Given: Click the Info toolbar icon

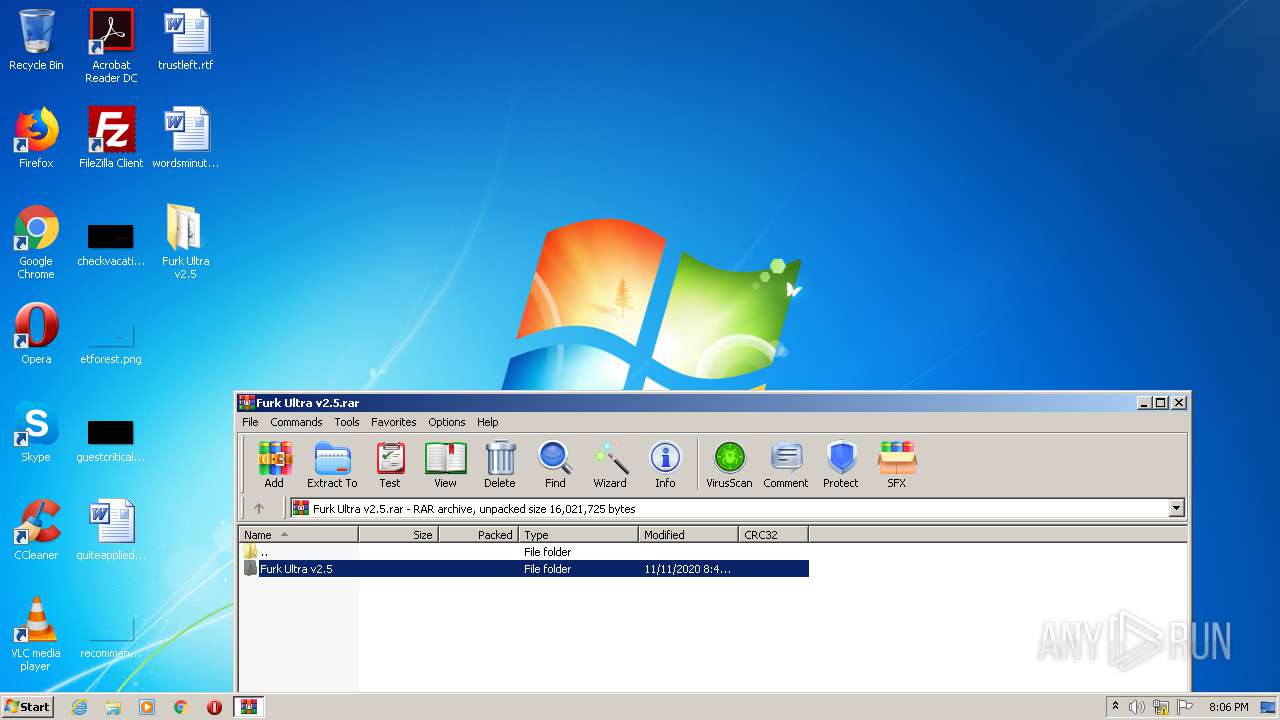Looking at the screenshot, I should (x=665, y=465).
